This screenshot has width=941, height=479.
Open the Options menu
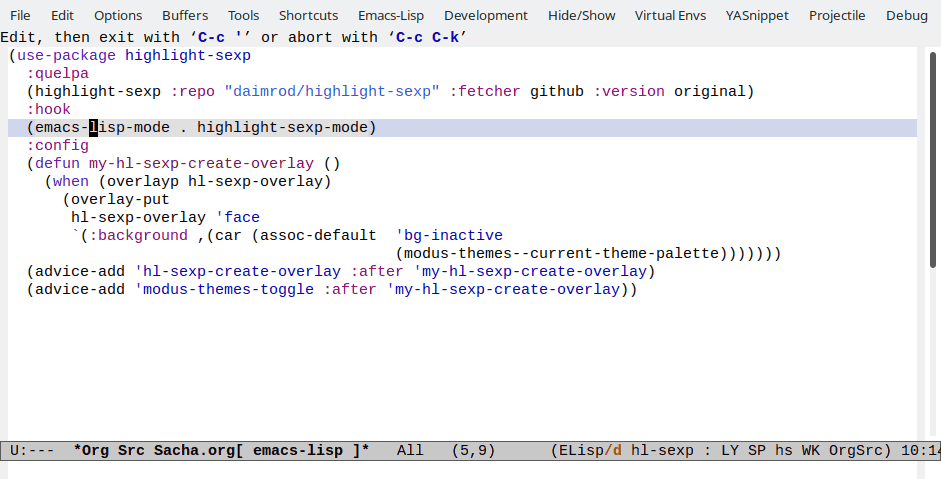click(x=118, y=15)
